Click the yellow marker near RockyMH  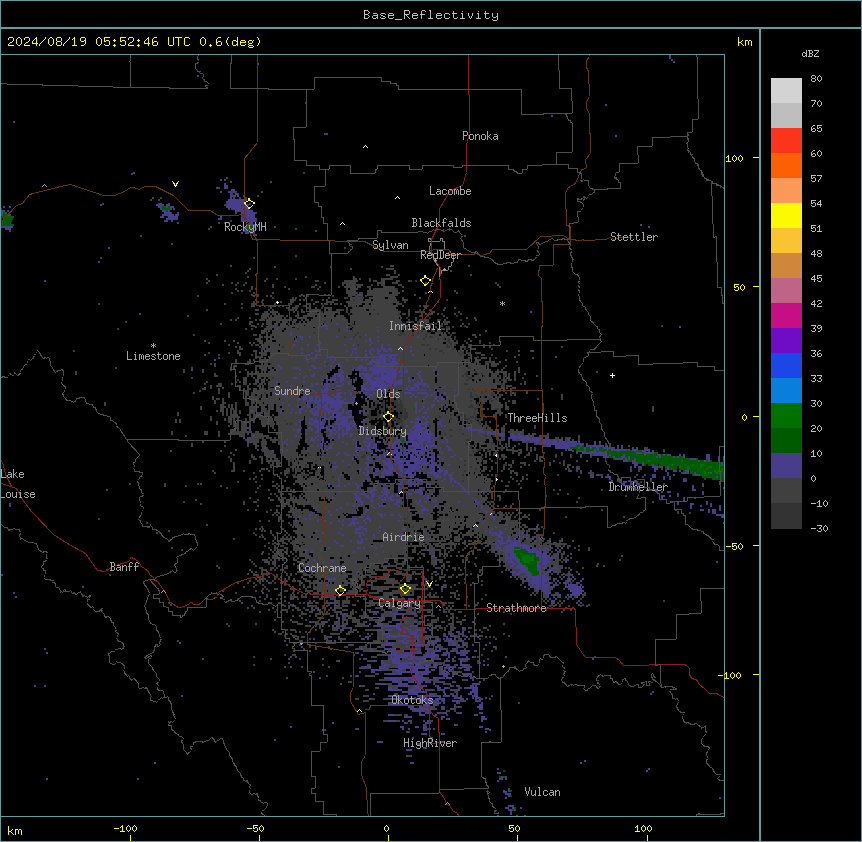[249, 203]
